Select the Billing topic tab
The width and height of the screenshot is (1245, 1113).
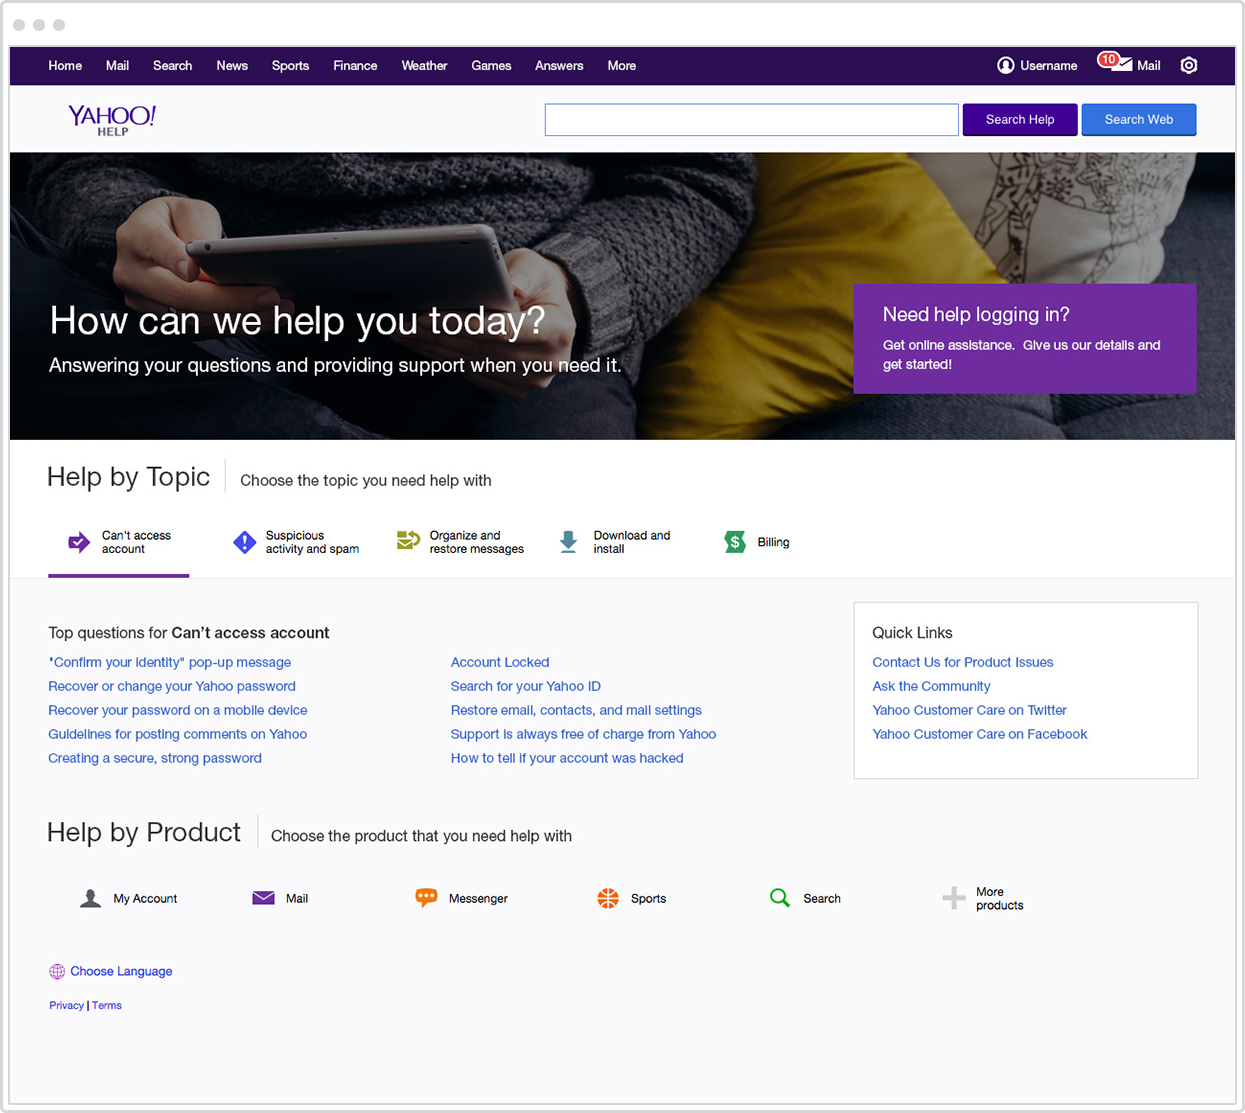[757, 543]
